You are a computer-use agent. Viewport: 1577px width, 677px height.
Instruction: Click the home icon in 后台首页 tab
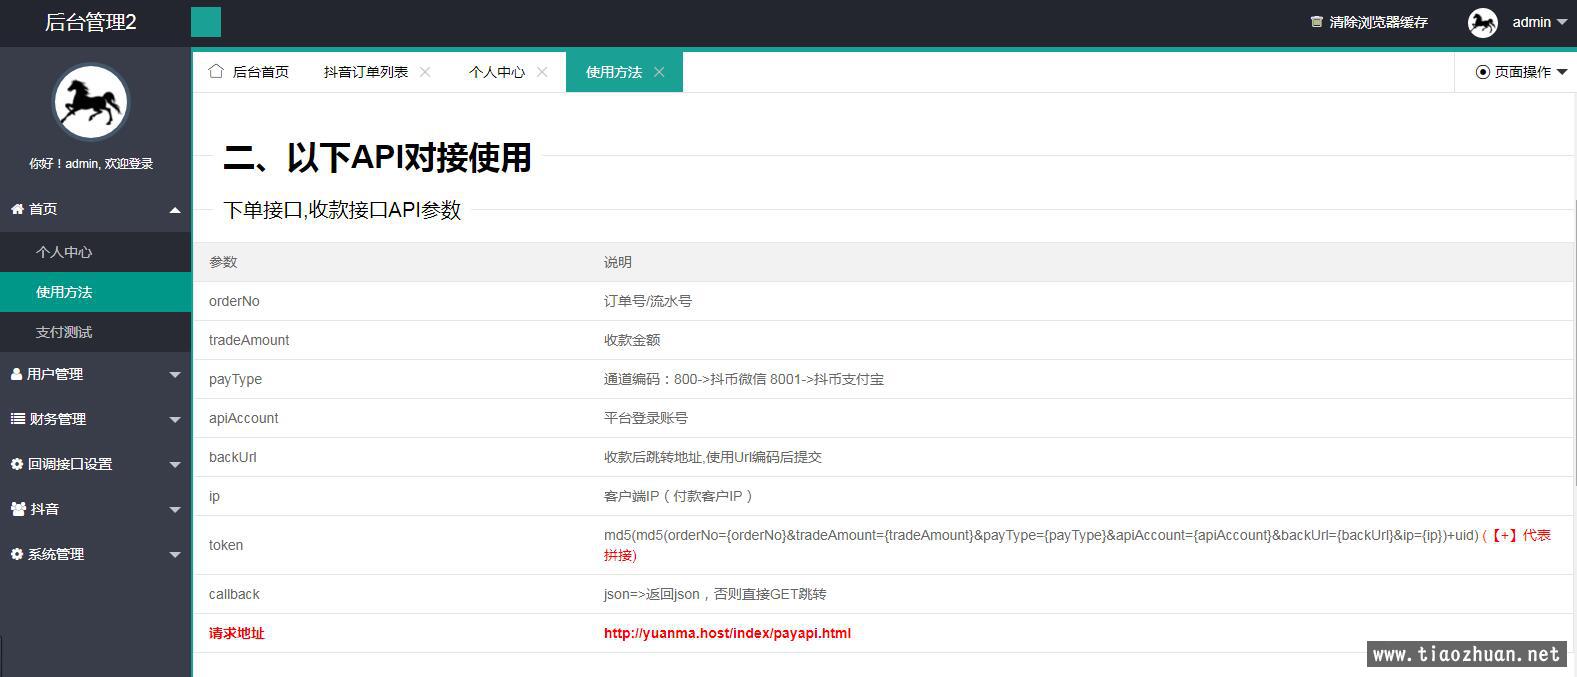[x=216, y=71]
